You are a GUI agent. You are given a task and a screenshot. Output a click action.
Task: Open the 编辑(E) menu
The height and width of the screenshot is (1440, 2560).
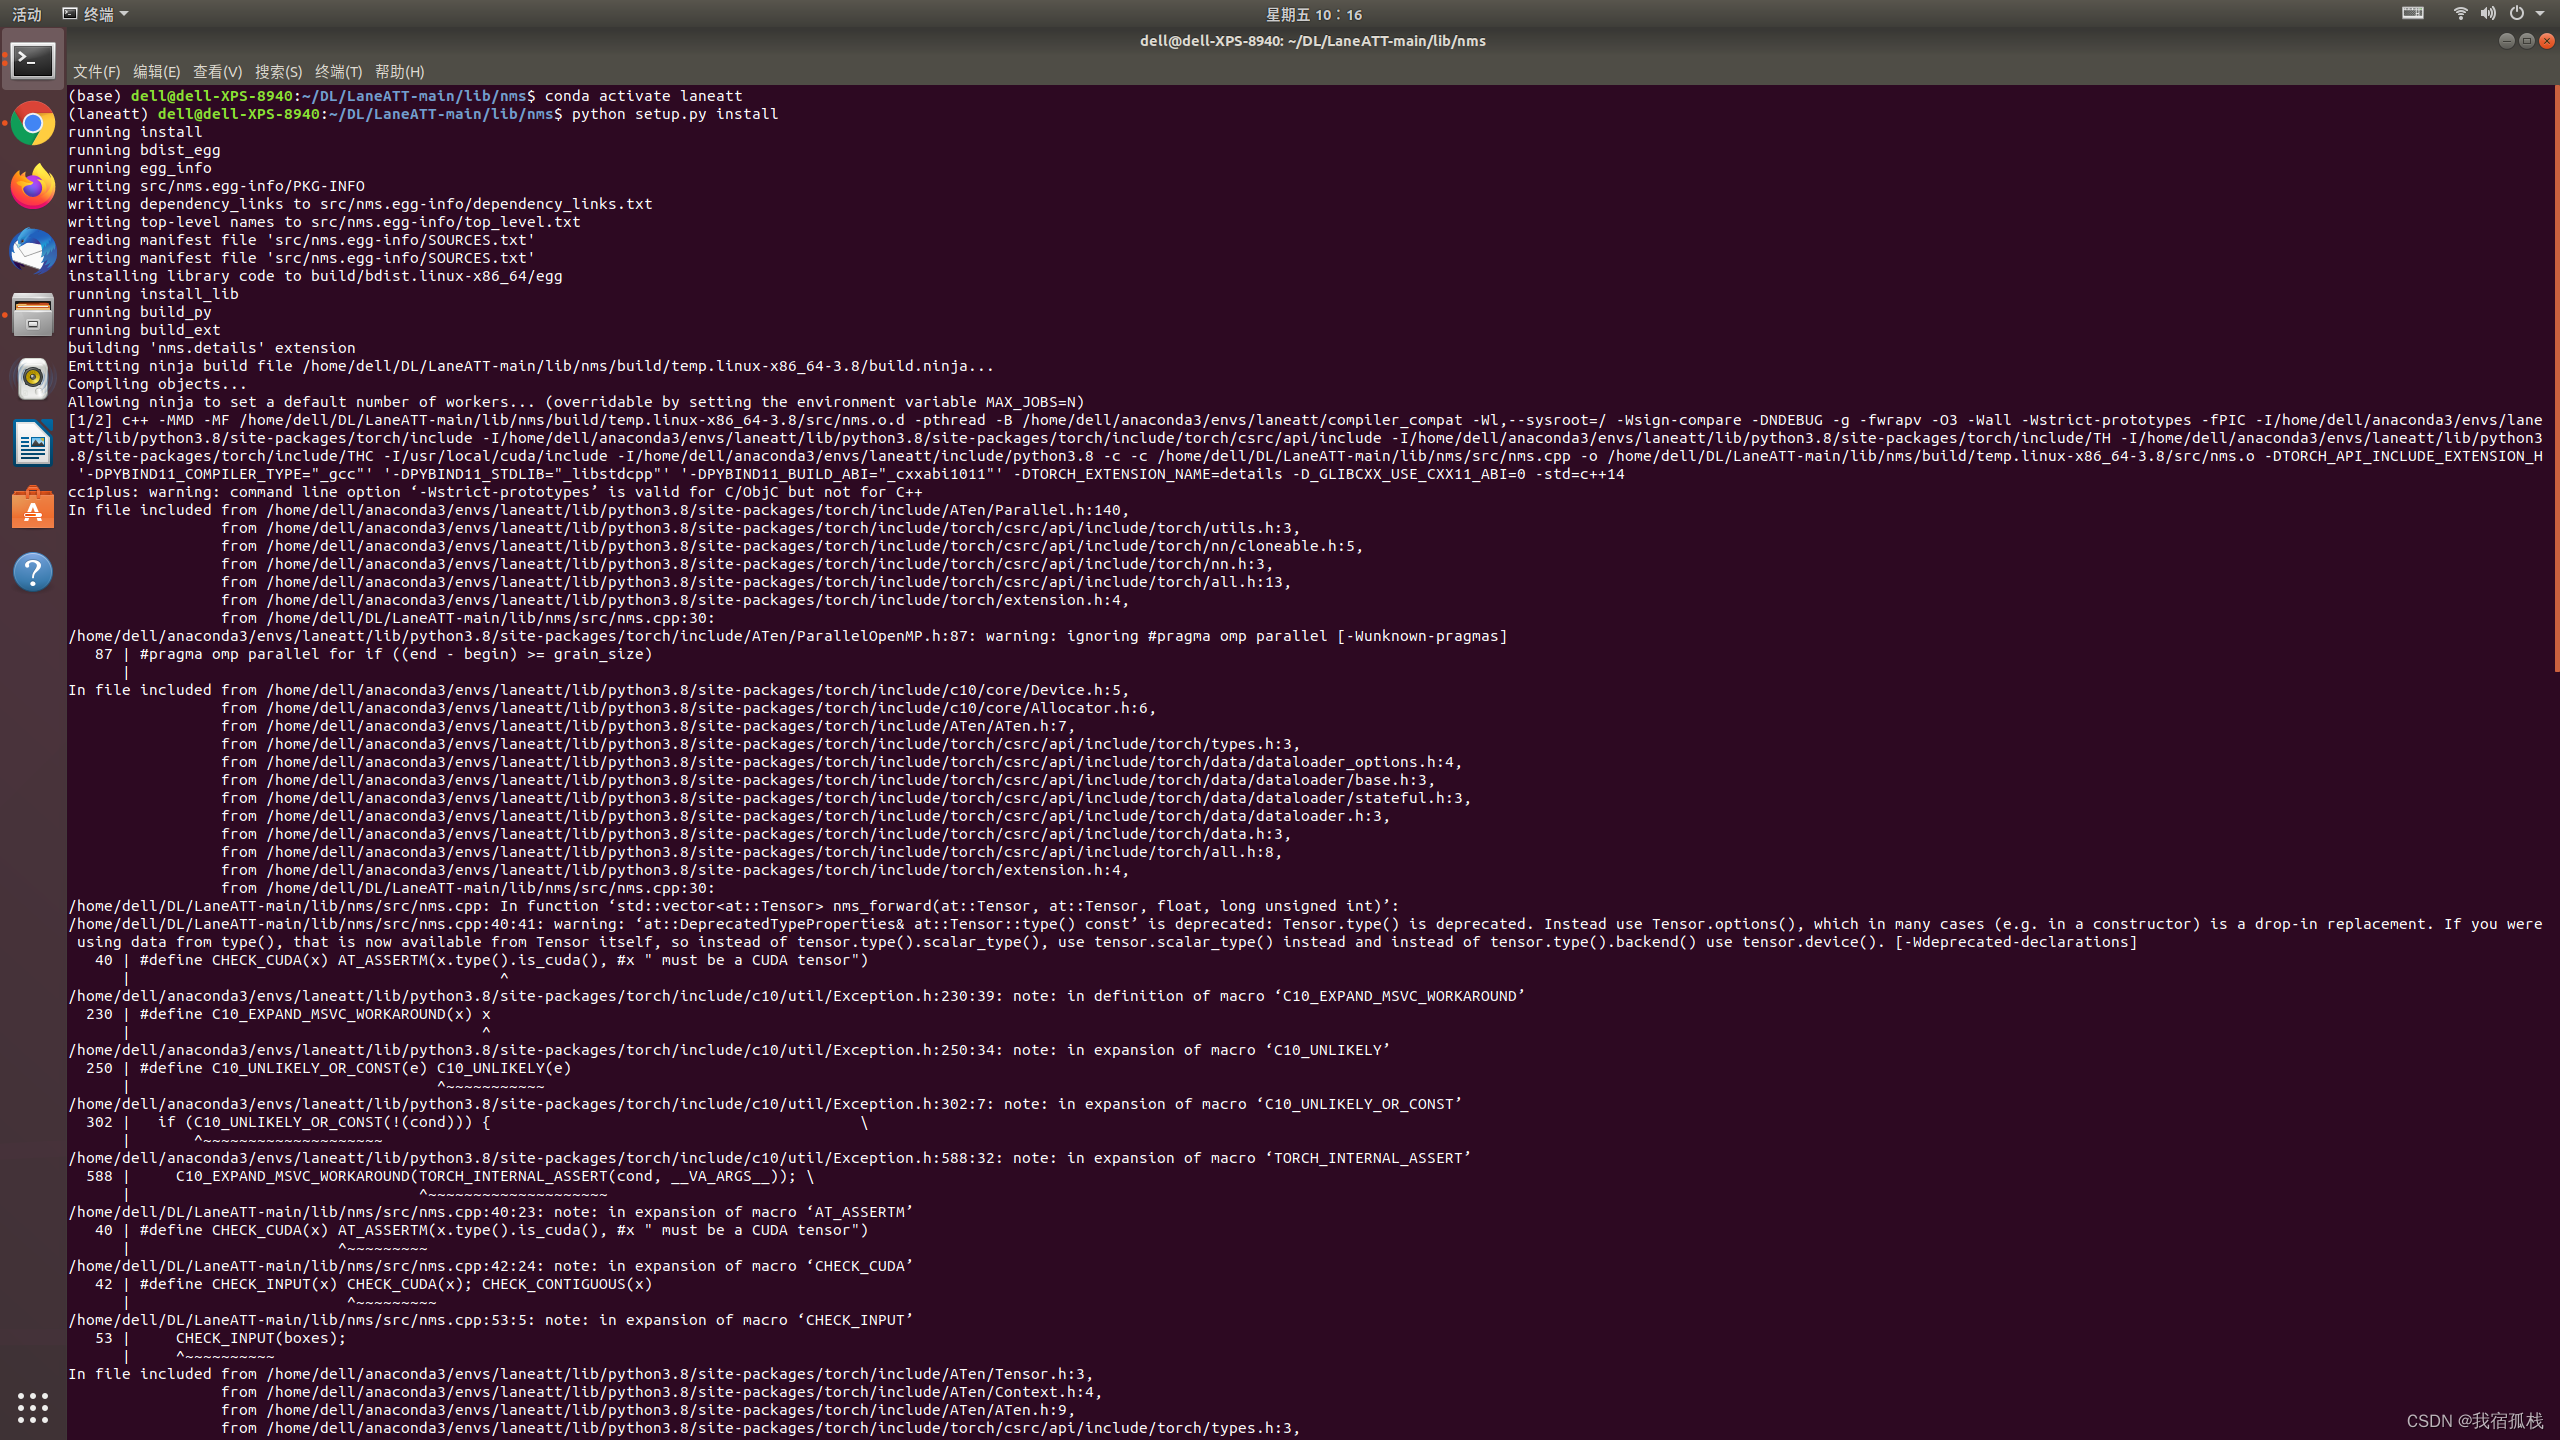tap(156, 72)
